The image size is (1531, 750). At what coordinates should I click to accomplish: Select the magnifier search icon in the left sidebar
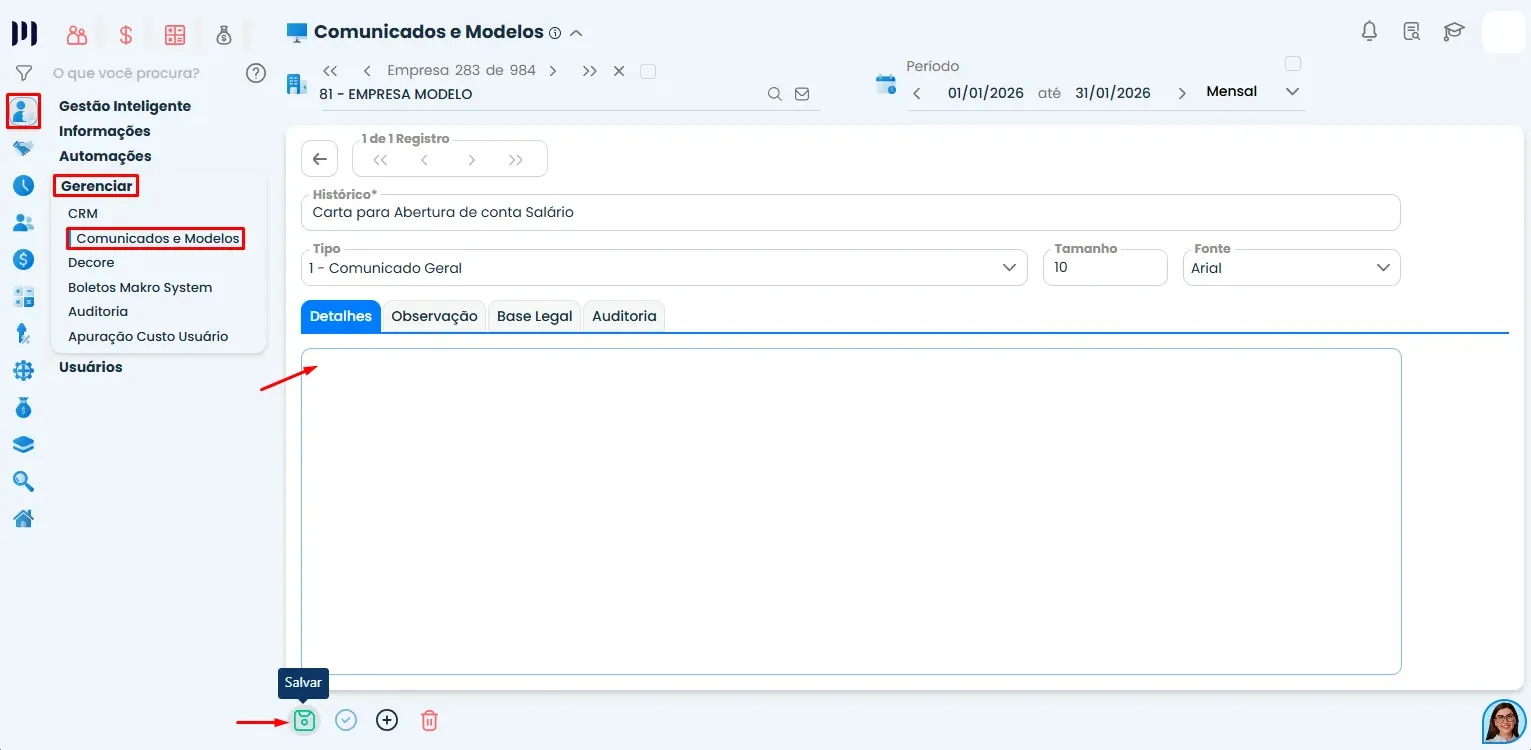click(x=23, y=481)
